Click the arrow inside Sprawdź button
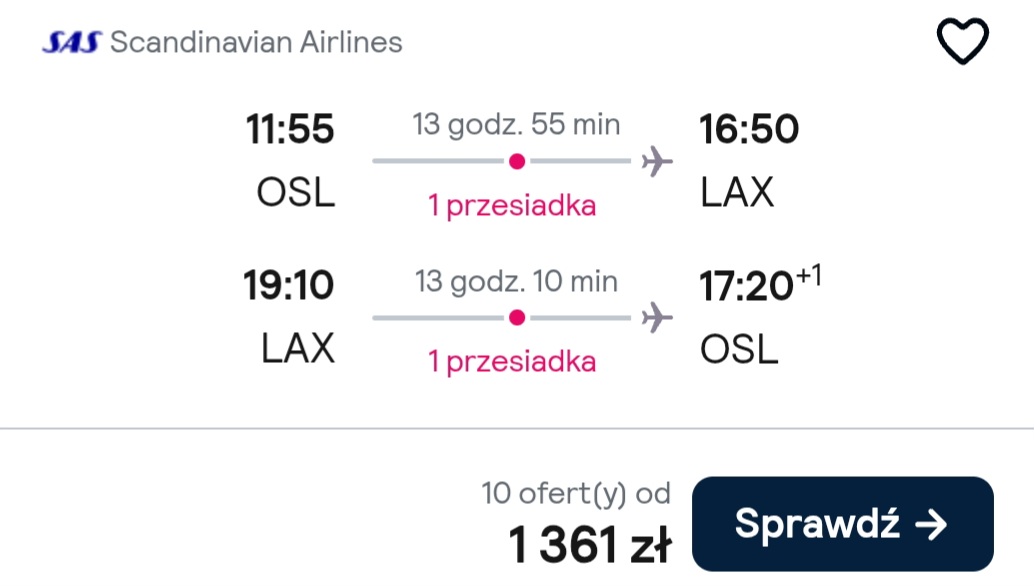The width and height of the screenshot is (1034, 586). click(931, 525)
